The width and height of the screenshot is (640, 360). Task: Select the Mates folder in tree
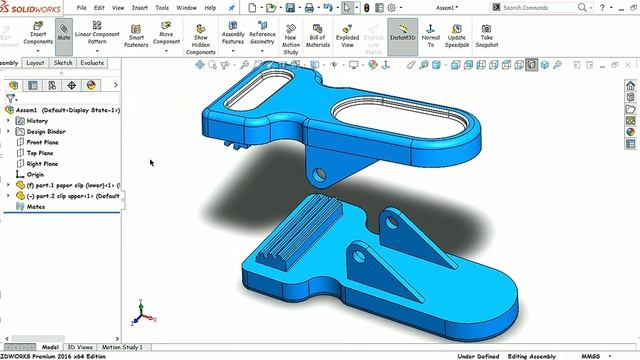(36, 207)
